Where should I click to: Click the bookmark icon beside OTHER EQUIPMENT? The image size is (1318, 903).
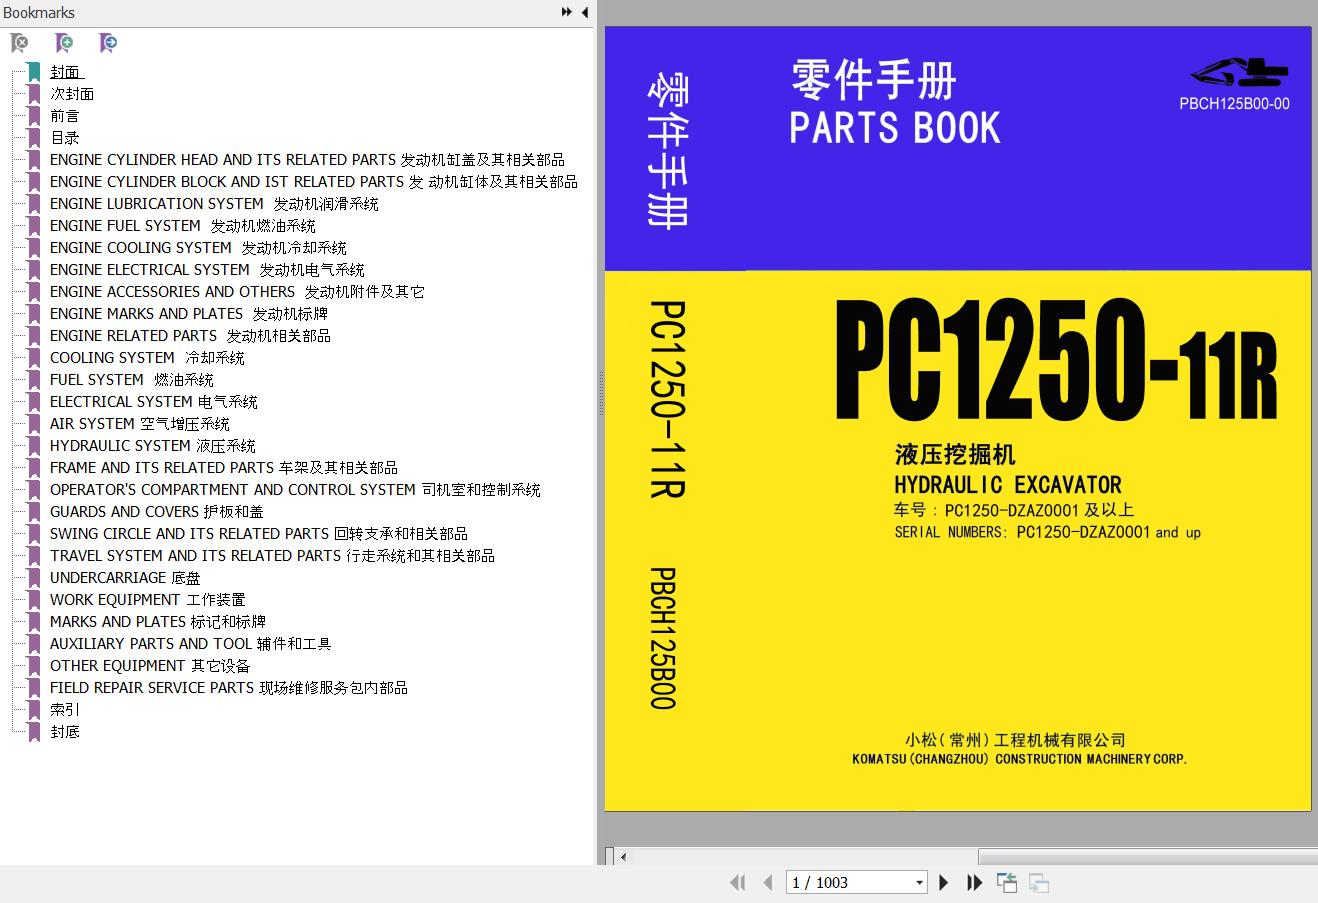point(34,666)
